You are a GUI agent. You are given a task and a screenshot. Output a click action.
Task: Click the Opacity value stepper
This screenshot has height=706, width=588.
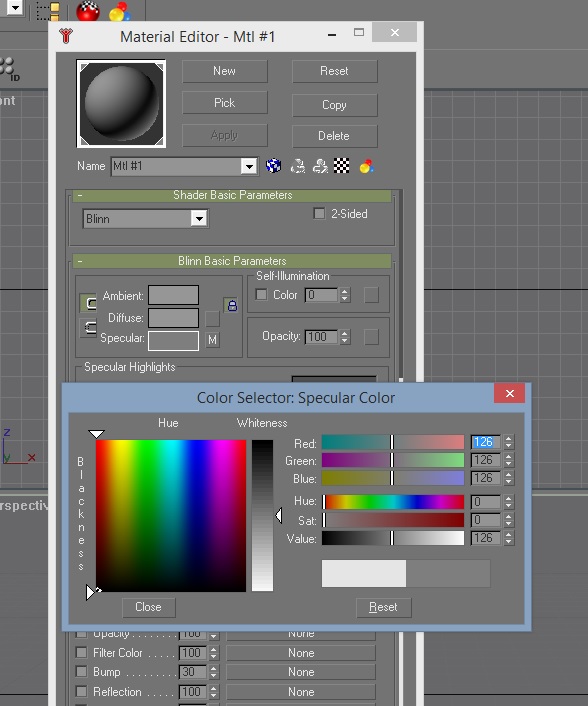coord(345,337)
